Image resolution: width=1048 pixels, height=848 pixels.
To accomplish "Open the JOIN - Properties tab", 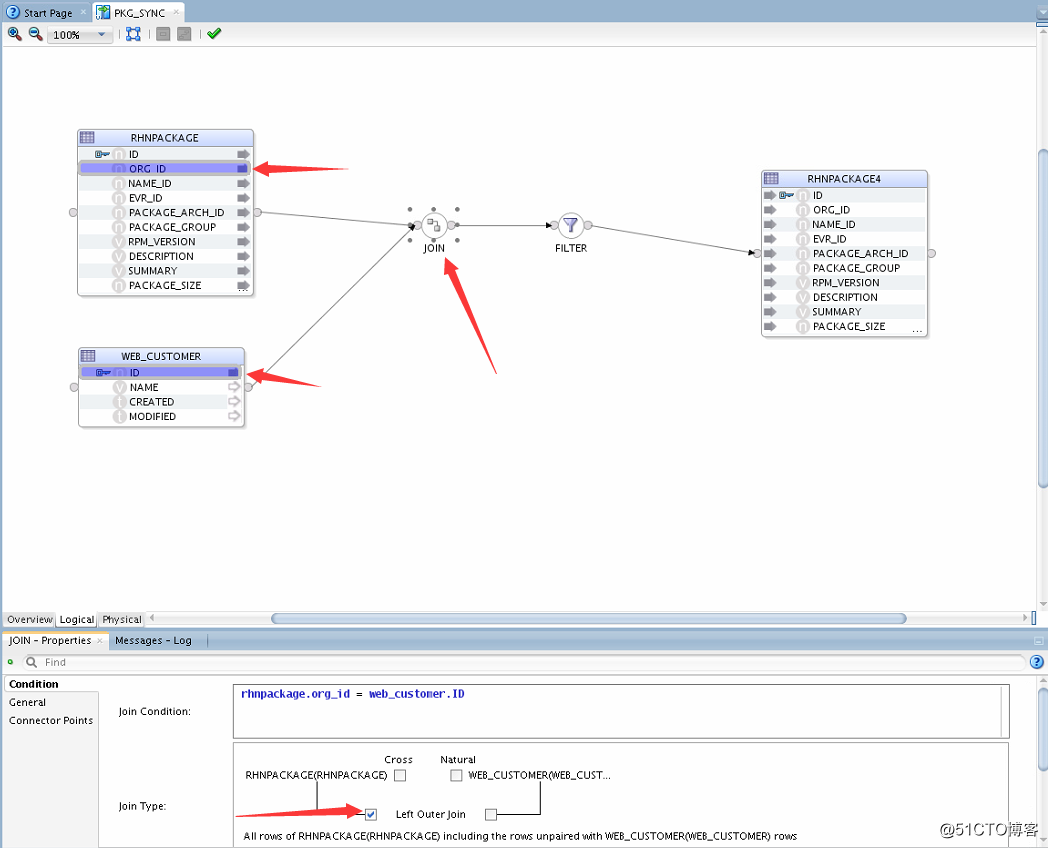I will coord(49,640).
